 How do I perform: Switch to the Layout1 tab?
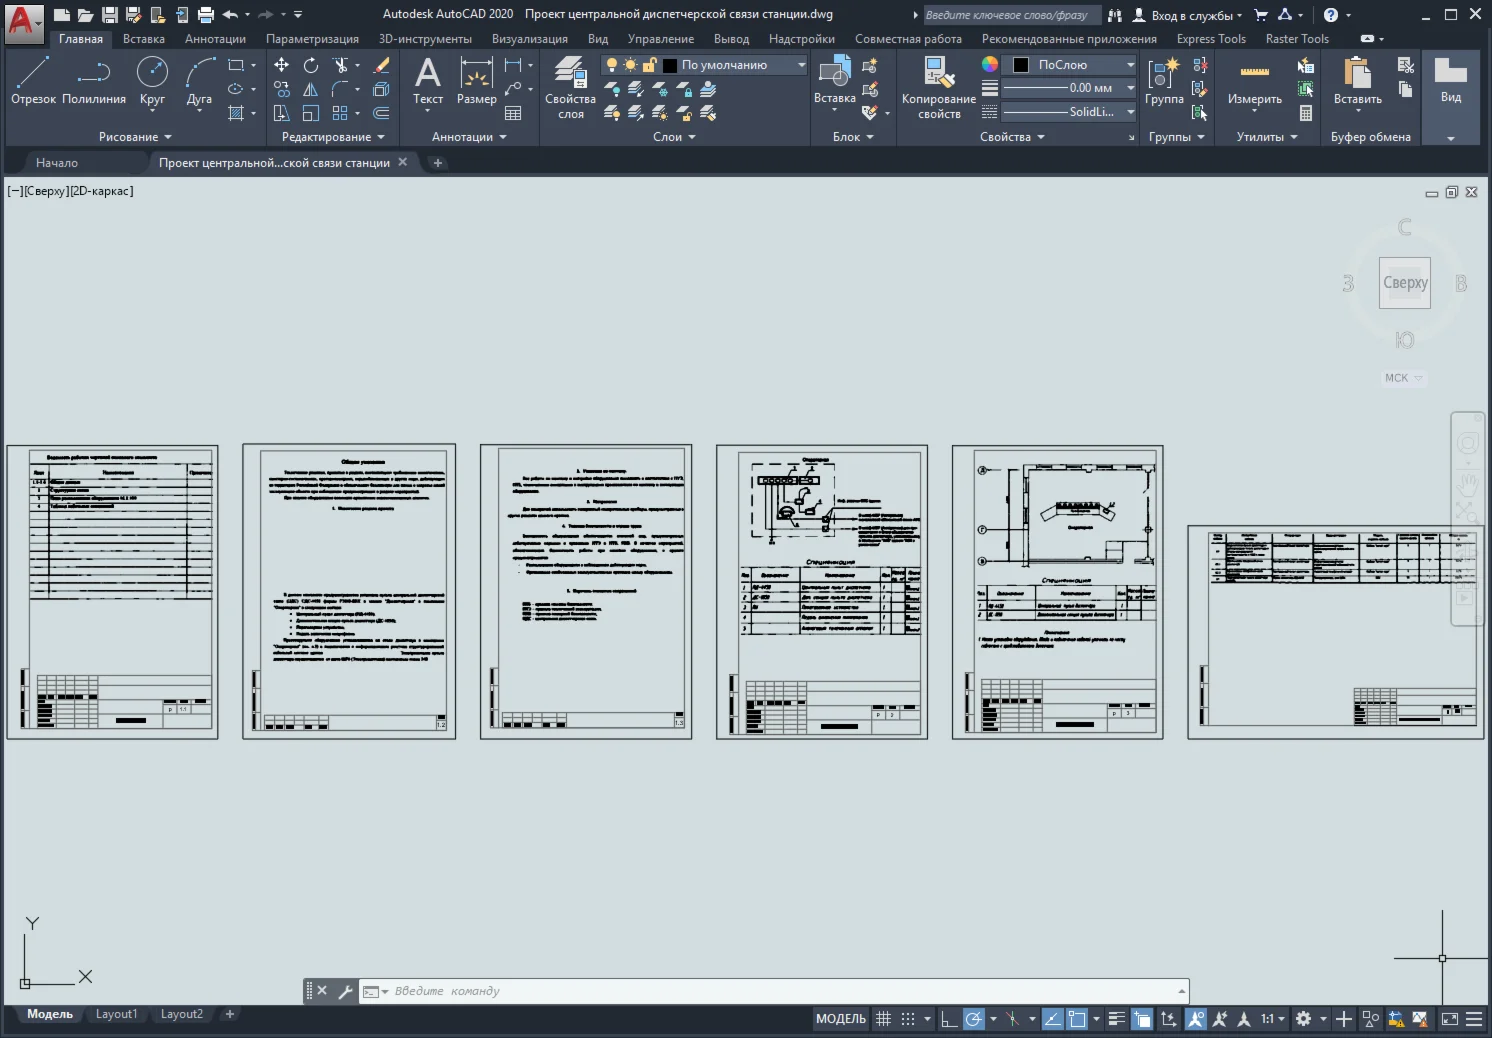click(x=116, y=1014)
